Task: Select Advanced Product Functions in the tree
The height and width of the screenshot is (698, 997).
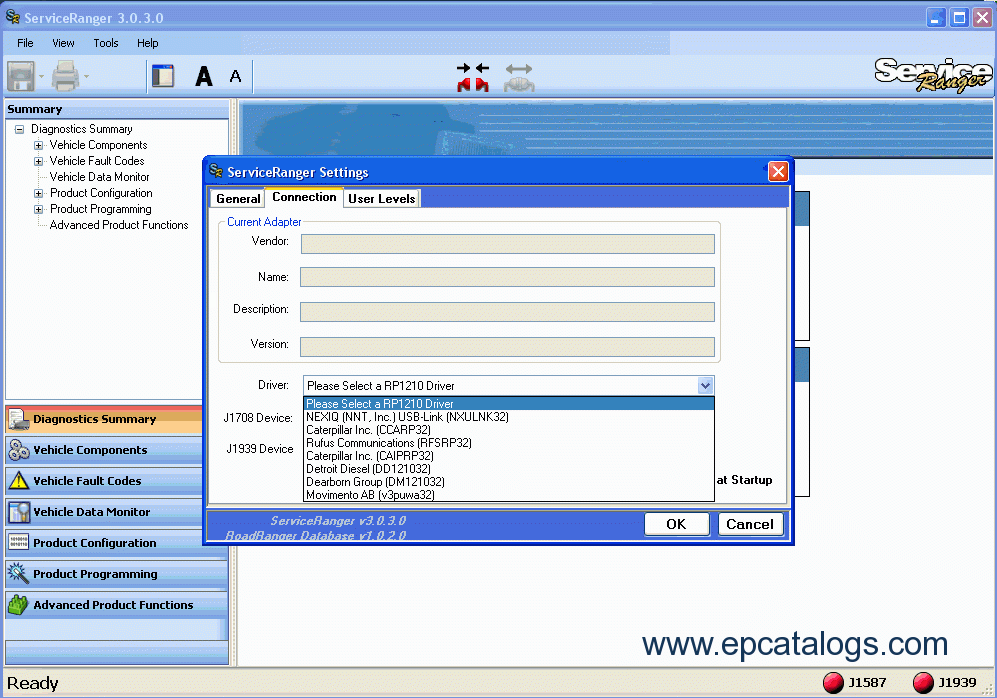Action: (119, 225)
